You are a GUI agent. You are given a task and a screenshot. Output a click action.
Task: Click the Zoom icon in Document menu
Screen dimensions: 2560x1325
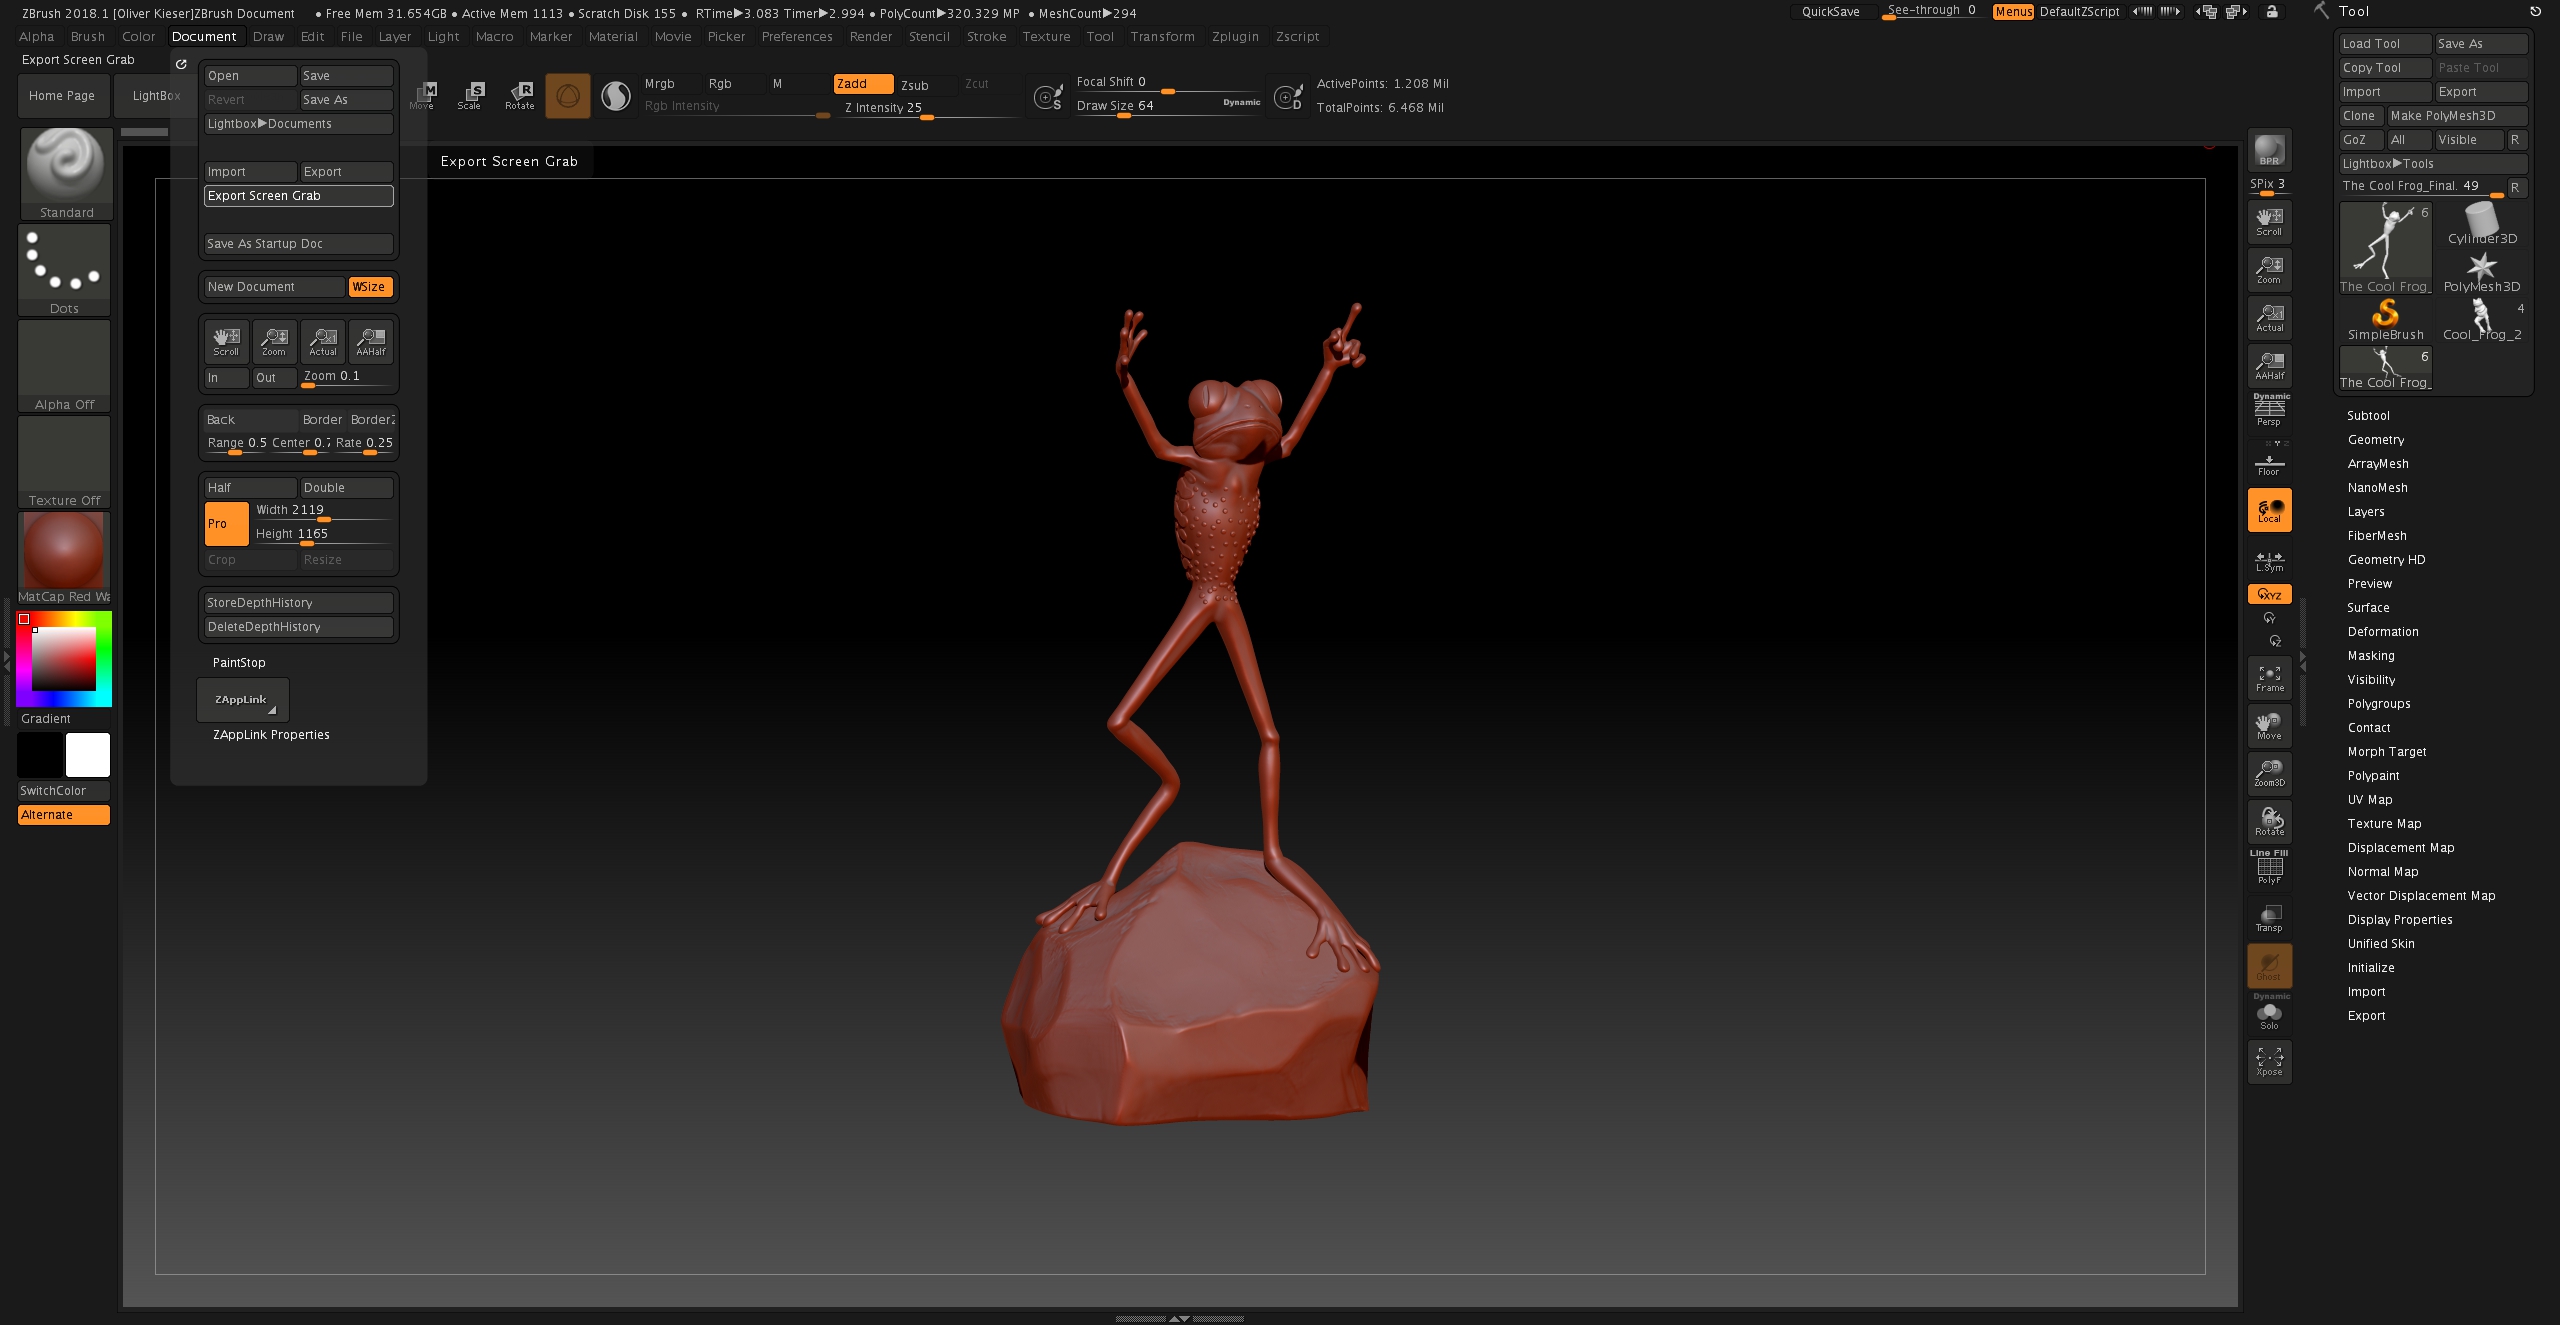[x=274, y=342]
